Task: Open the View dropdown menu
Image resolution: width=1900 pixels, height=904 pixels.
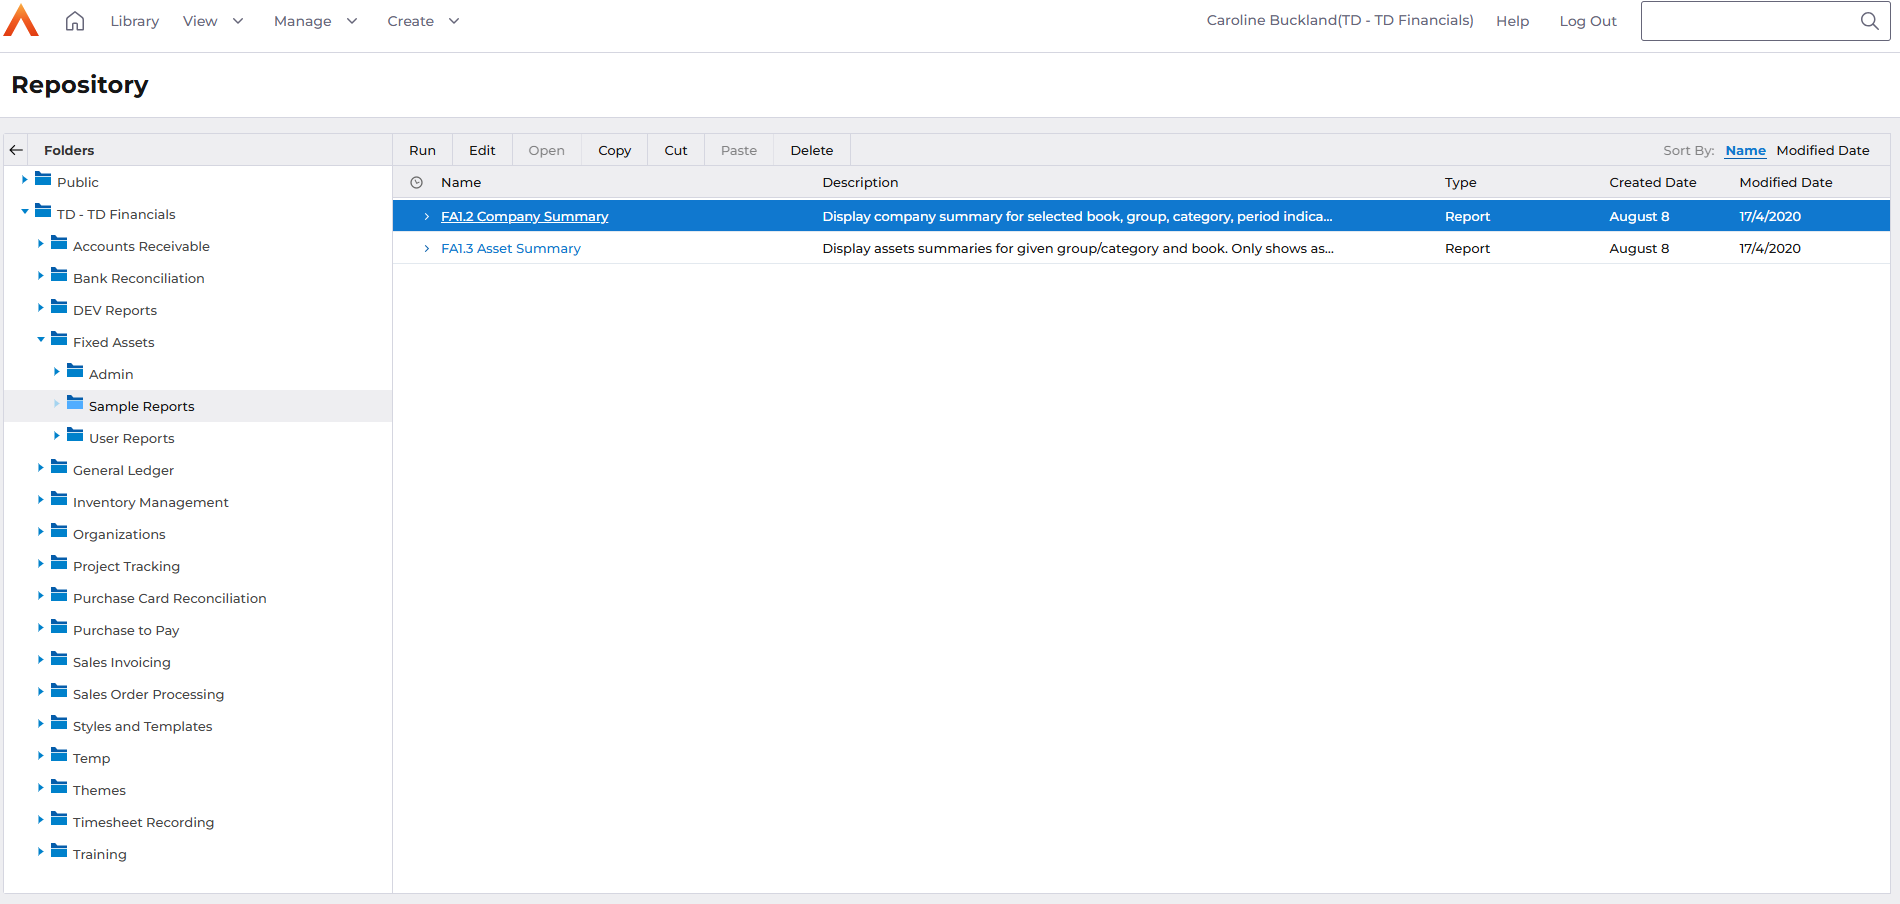Action: 213,21
